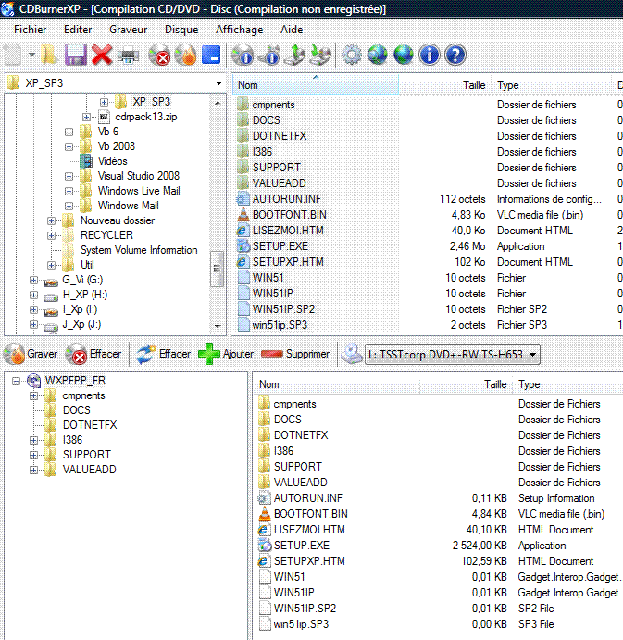This screenshot has height=640, width=623.
Task: Click the globe icon left of blue info icon
Action: point(403,55)
